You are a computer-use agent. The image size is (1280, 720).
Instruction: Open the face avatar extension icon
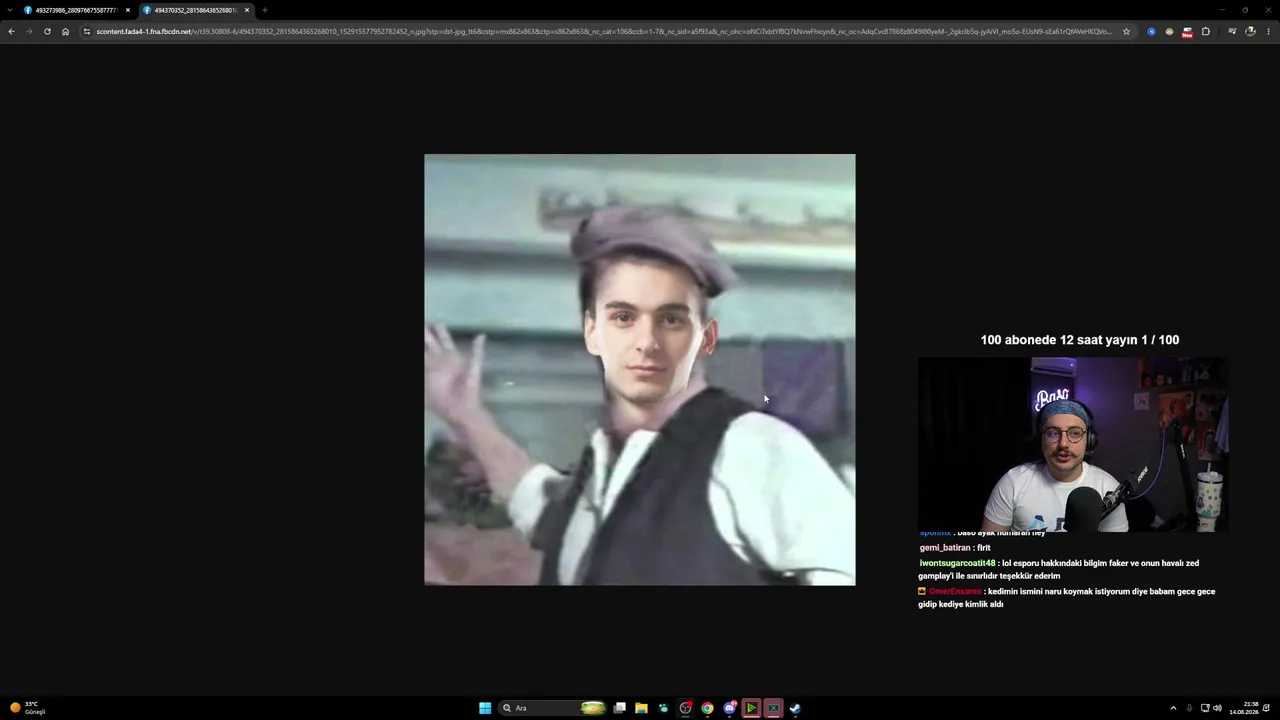tap(1169, 31)
